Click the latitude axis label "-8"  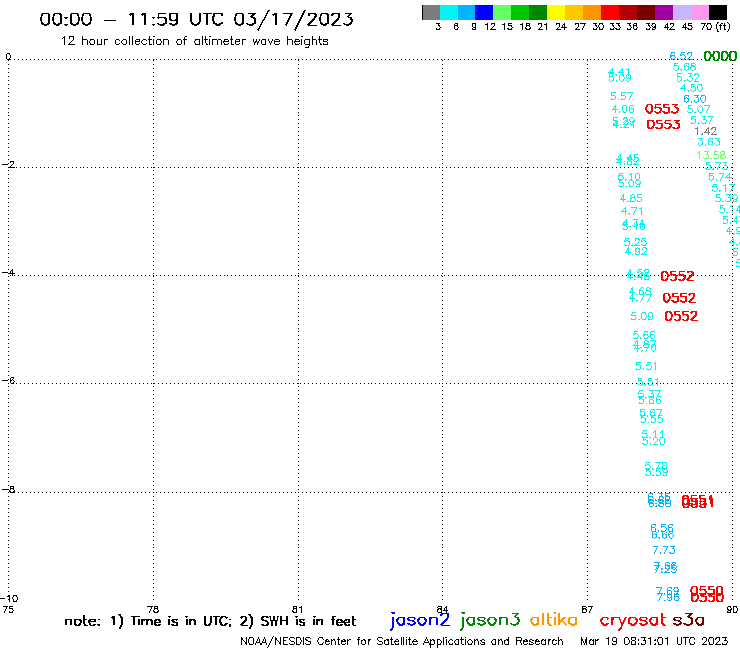[8, 489]
